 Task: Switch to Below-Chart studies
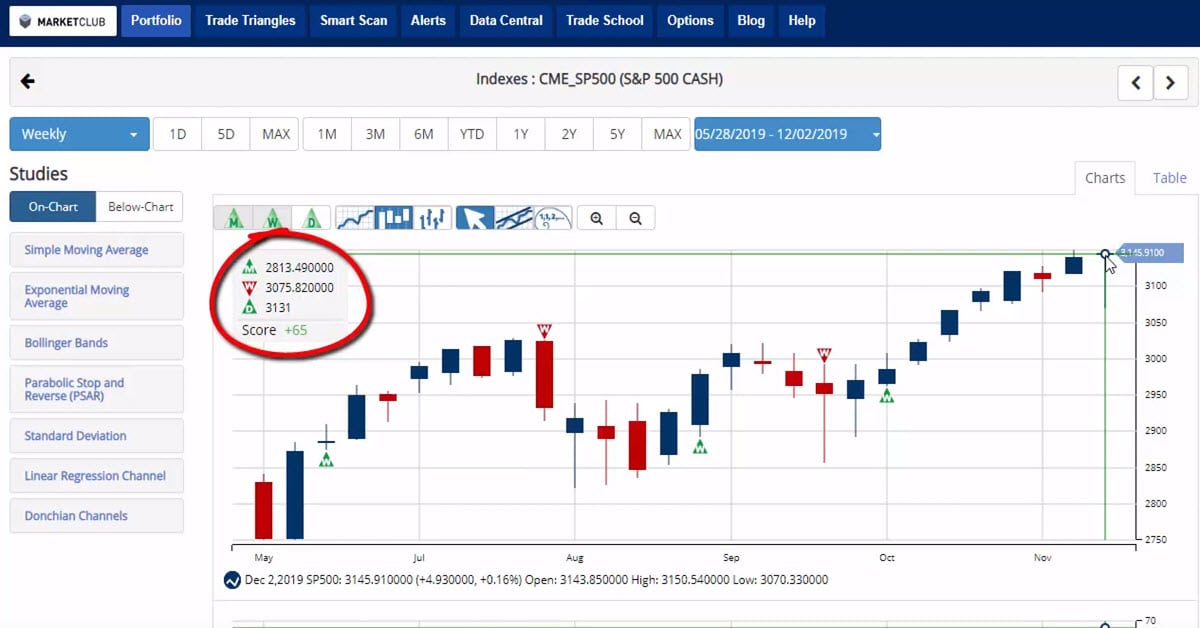140,207
